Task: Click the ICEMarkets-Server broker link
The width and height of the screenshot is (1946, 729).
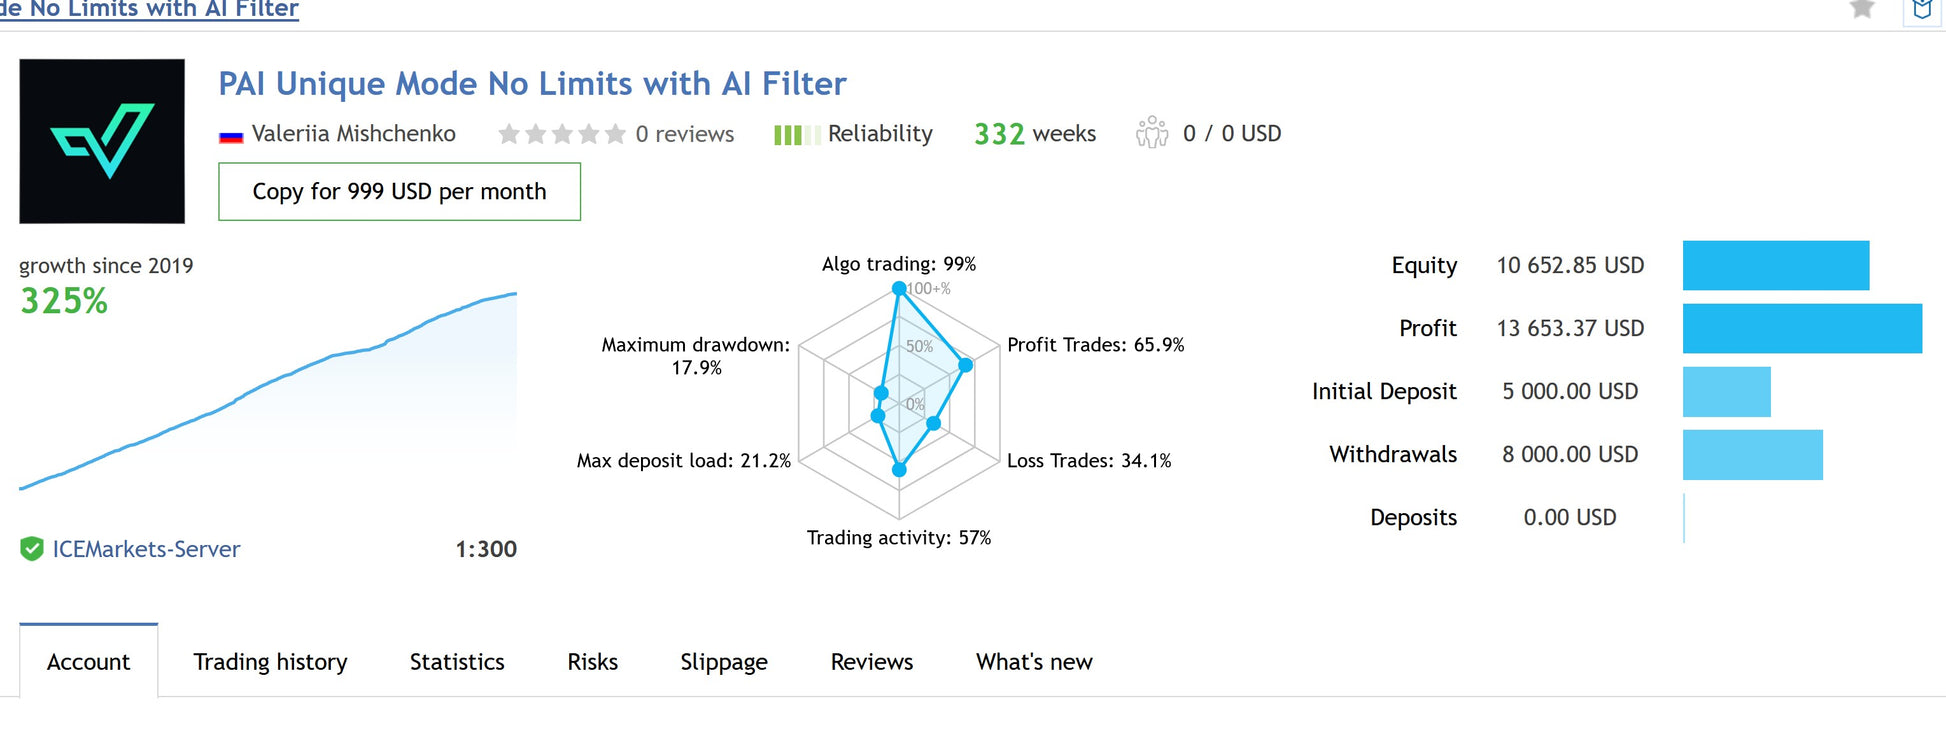Action: tap(146, 549)
